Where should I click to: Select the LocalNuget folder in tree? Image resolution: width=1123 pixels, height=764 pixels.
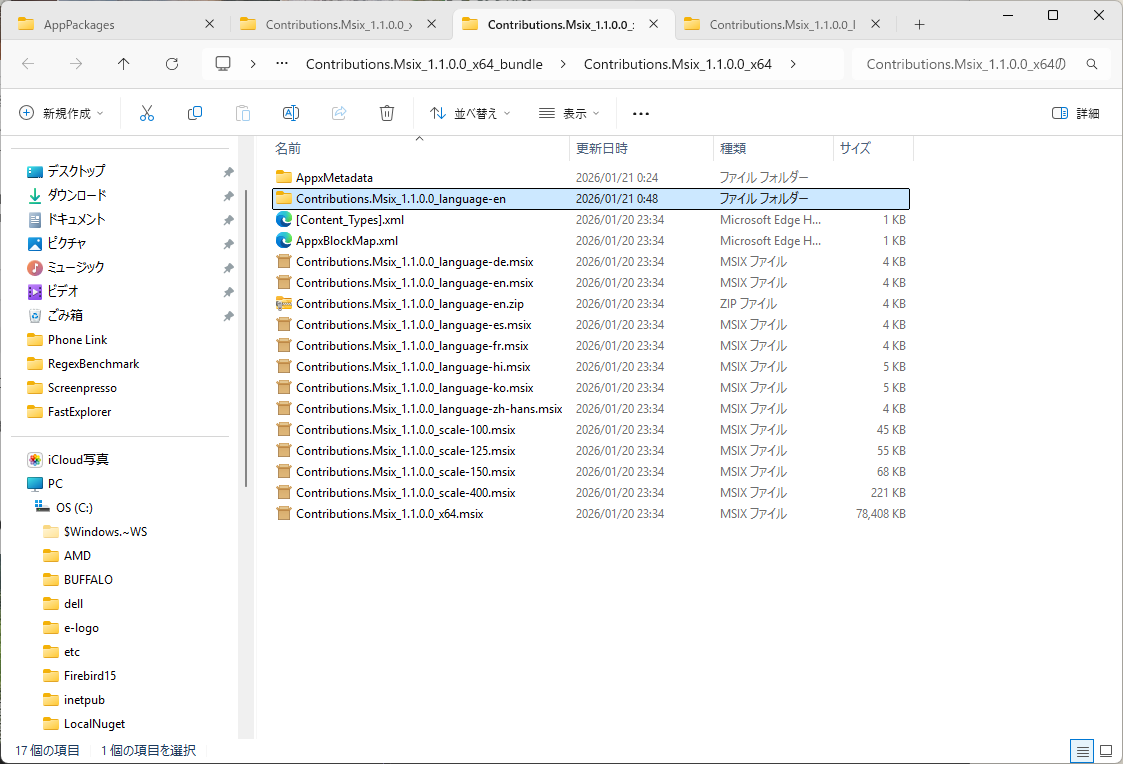coord(94,724)
